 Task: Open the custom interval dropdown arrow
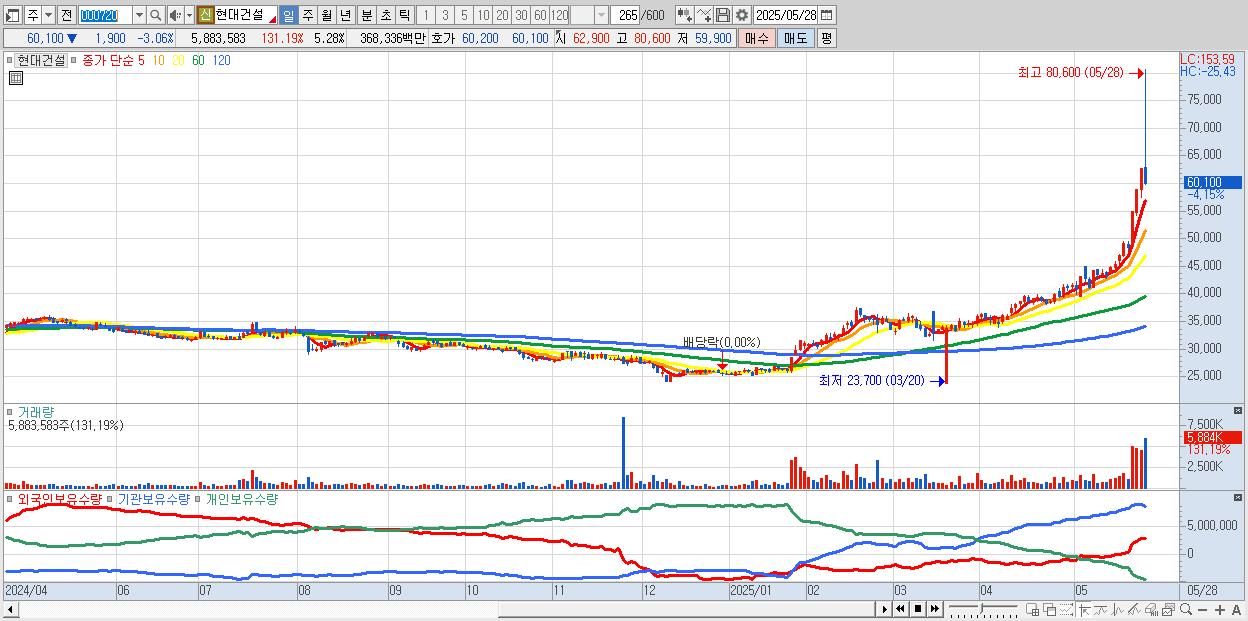click(601, 15)
